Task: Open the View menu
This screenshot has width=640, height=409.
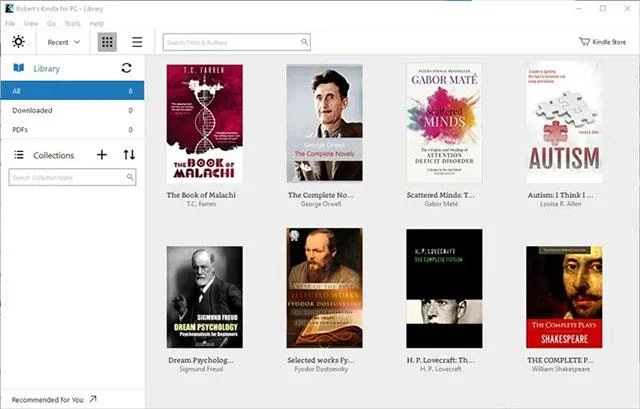Action: tap(31, 24)
